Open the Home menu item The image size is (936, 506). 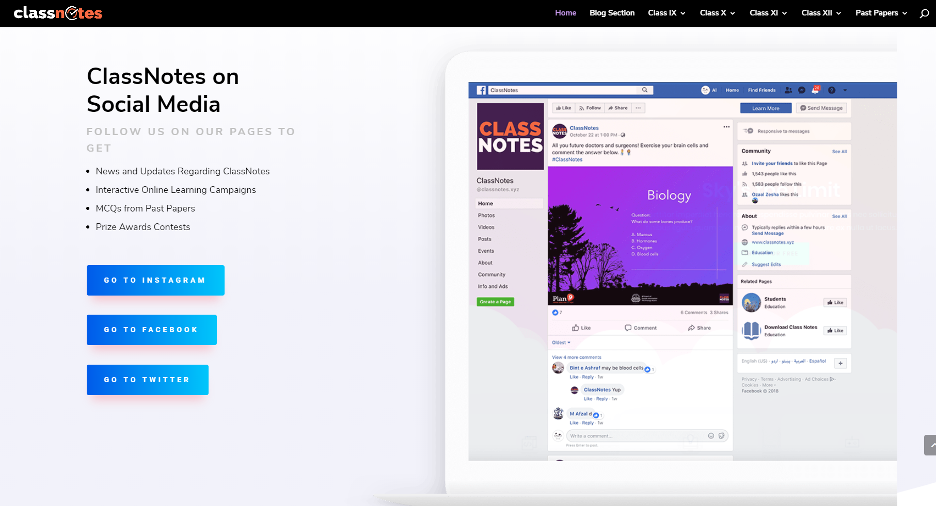tap(565, 13)
